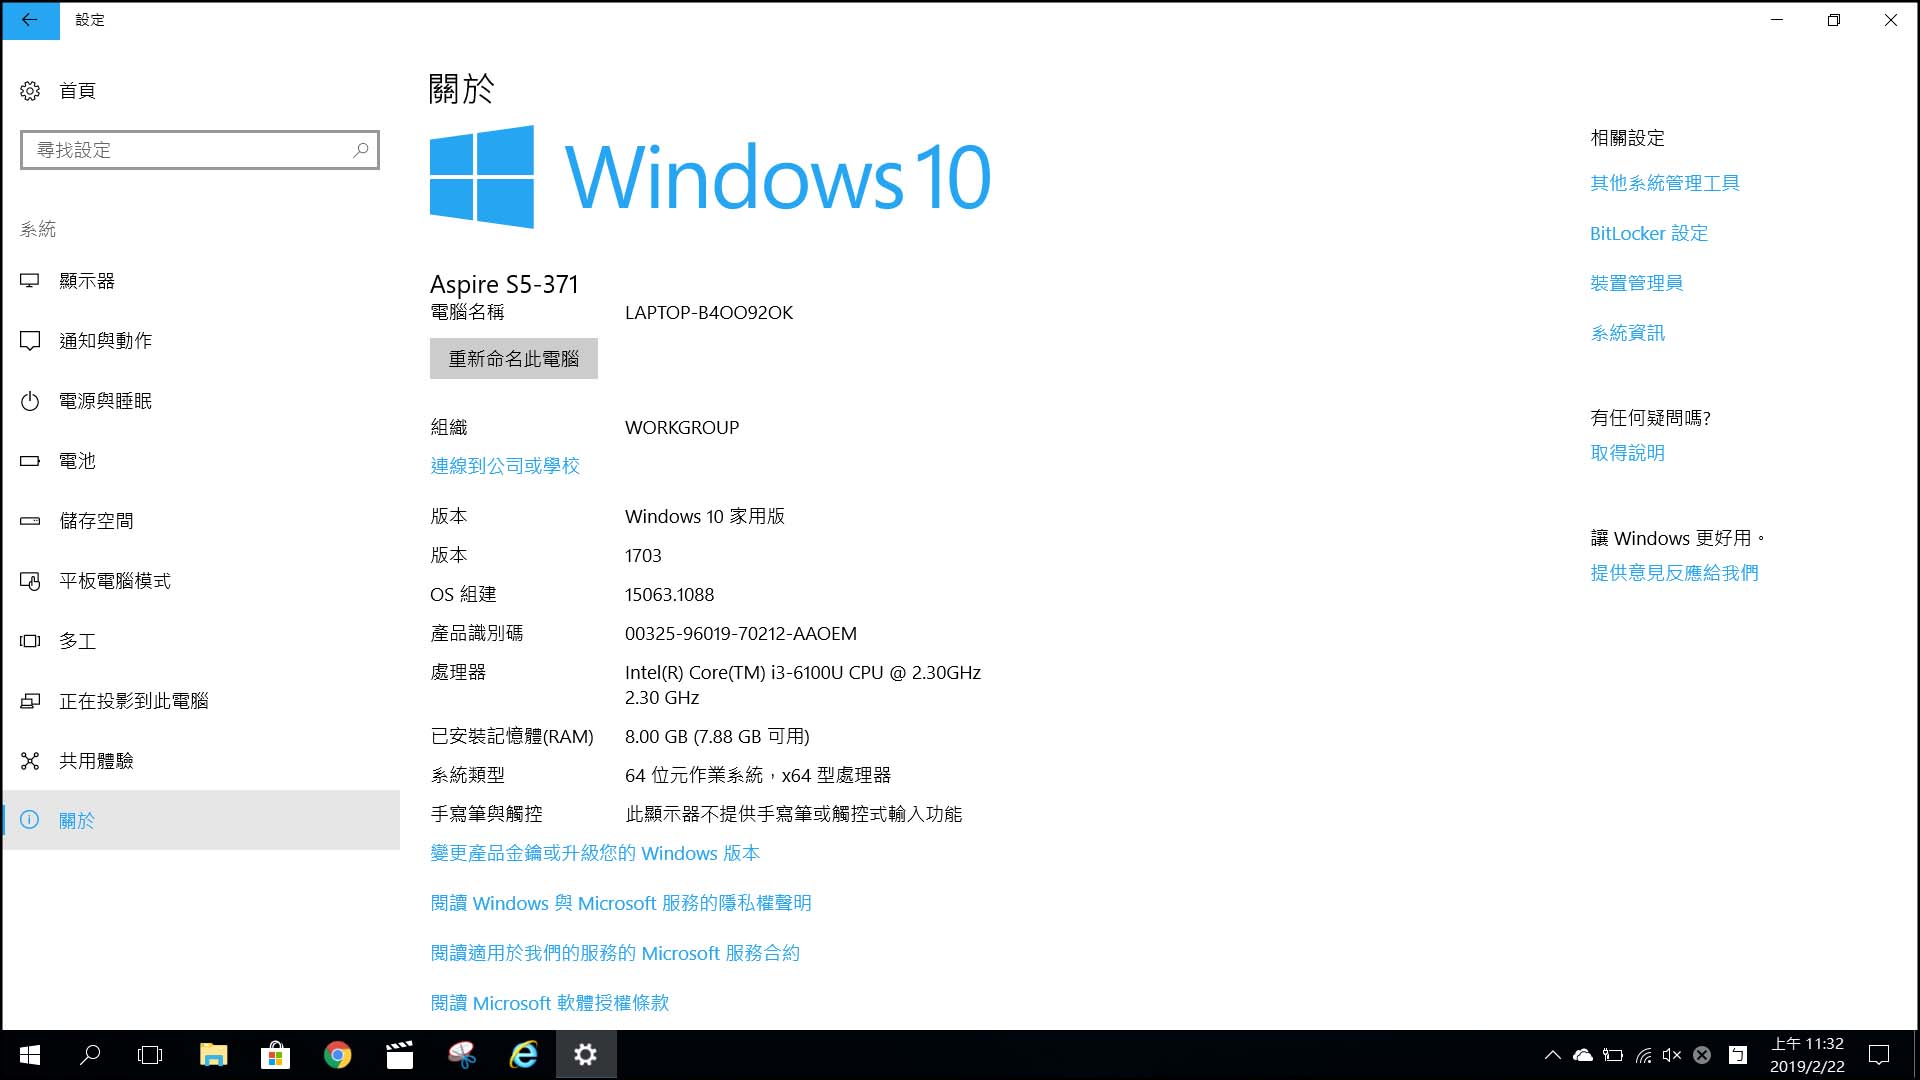The width and height of the screenshot is (1920, 1080).
Task: Click the battery charging tray icon
Action: [x=1613, y=1055]
